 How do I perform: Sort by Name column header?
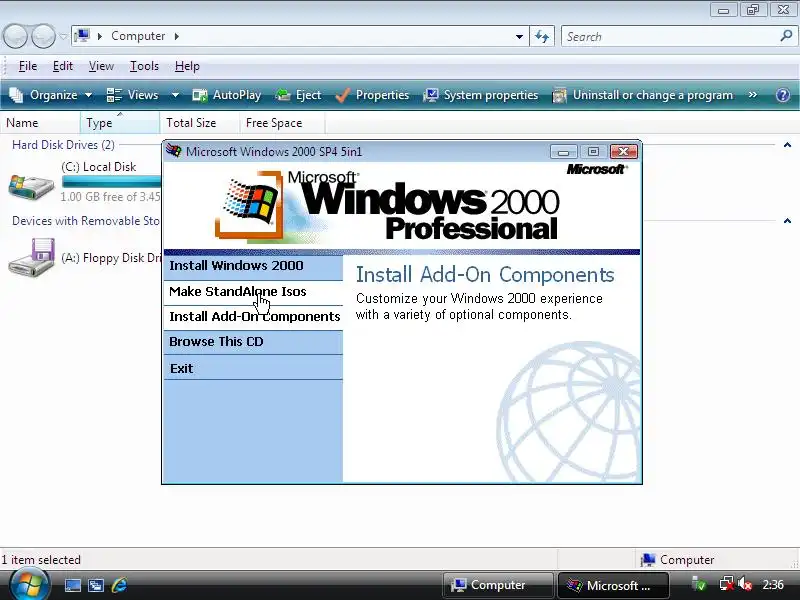40,123
